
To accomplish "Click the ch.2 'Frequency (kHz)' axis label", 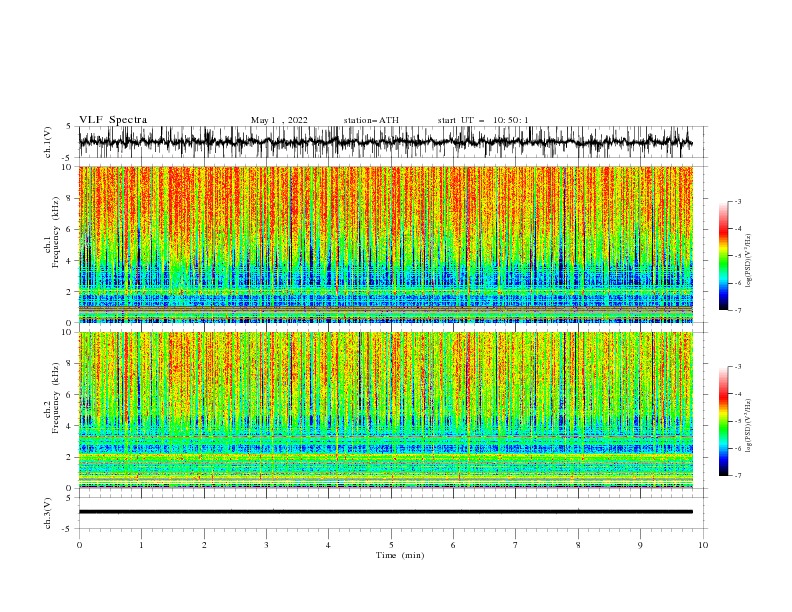I will click(56, 397).
